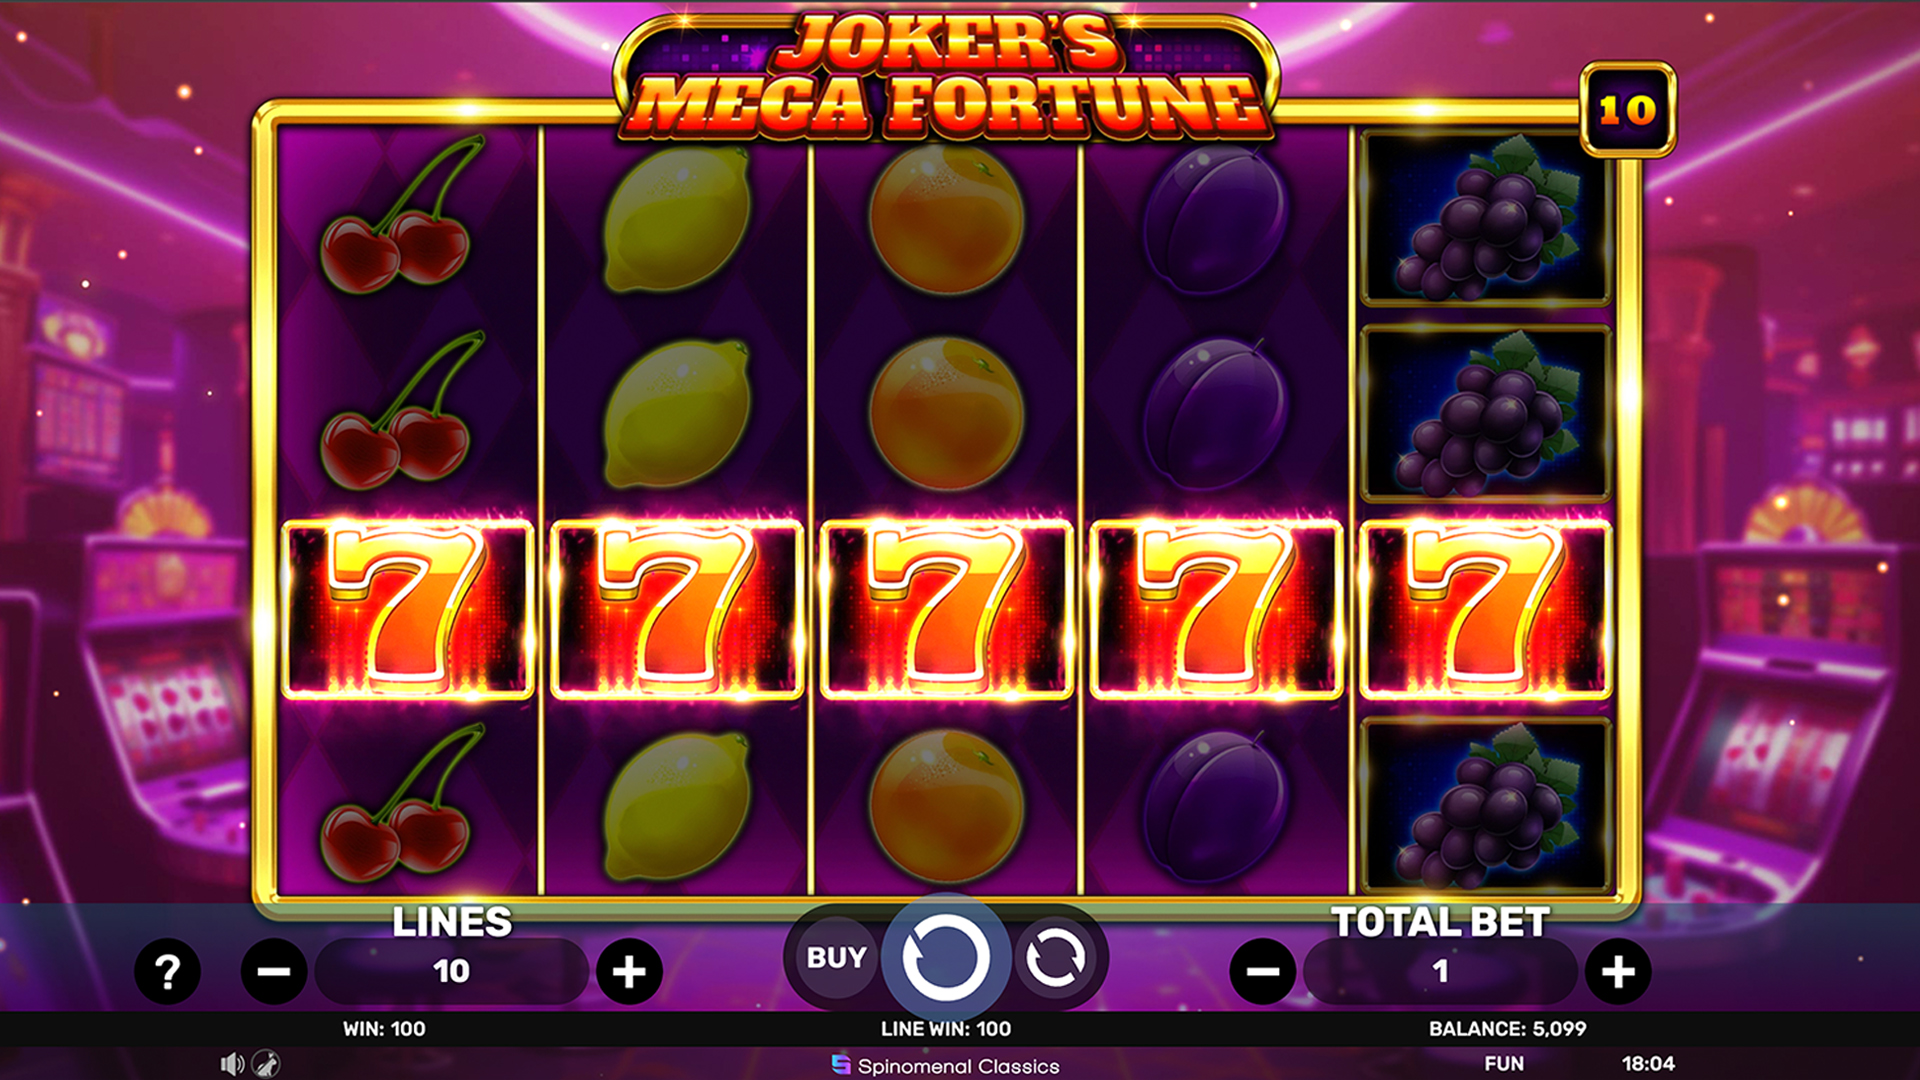
Task: Click the gold 10 lines badge
Action: (x=1628, y=109)
